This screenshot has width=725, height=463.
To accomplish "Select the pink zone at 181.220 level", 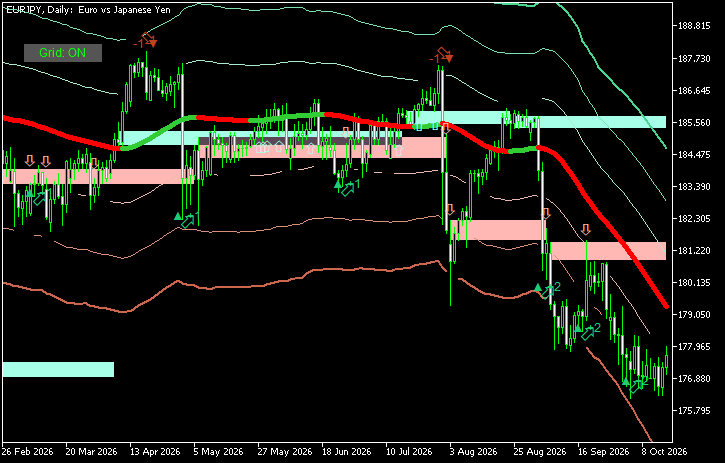I will tap(608, 251).
